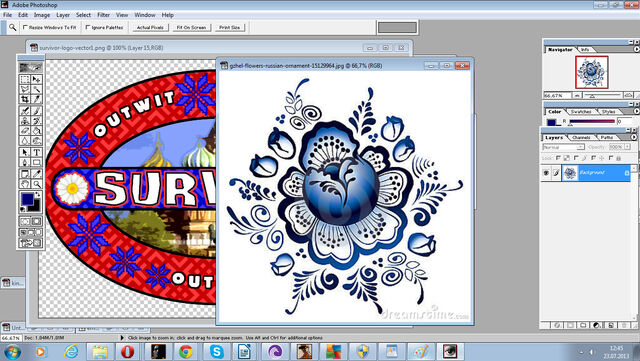Switch to Quick Mask mode
This screenshot has height=361, width=640.
click(36, 221)
